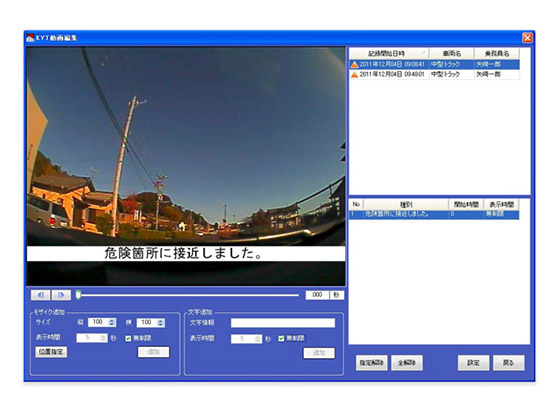The height and width of the screenshot is (420, 560).
Task: Click the 戻る button
Action: 509,363
